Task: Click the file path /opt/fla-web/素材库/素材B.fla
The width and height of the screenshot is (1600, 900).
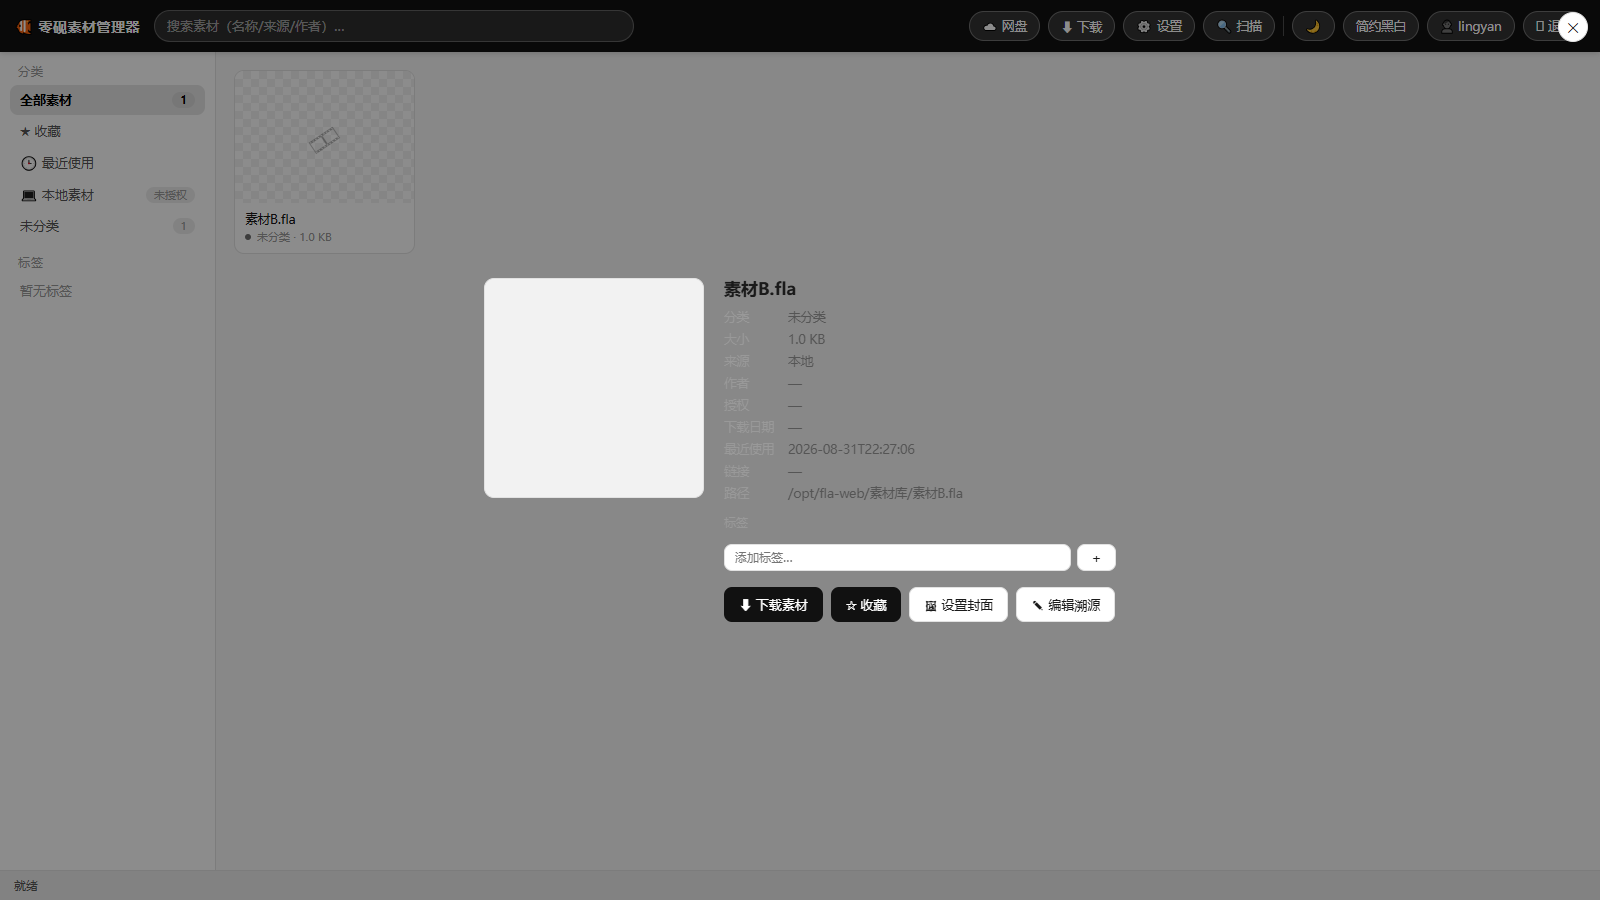Action: (x=875, y=493)
